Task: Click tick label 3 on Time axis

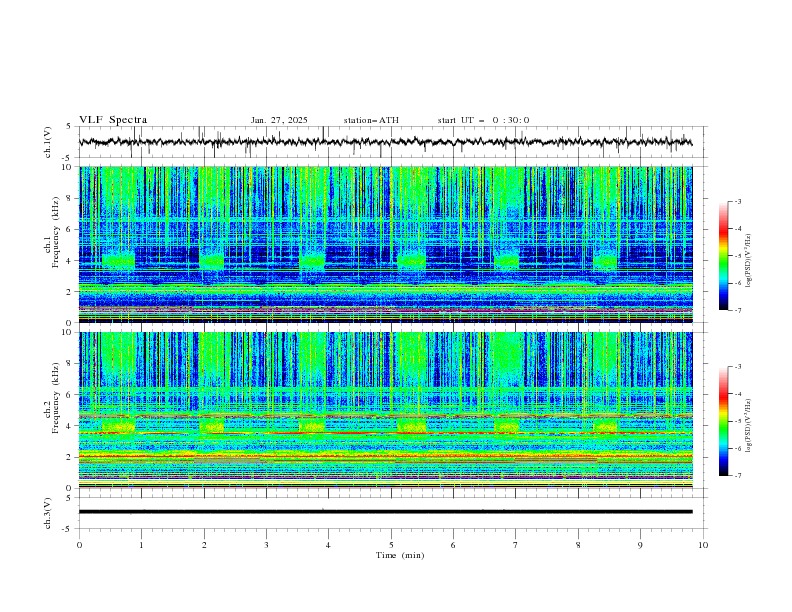Action: pyautogui.click(x=266, y=545)
